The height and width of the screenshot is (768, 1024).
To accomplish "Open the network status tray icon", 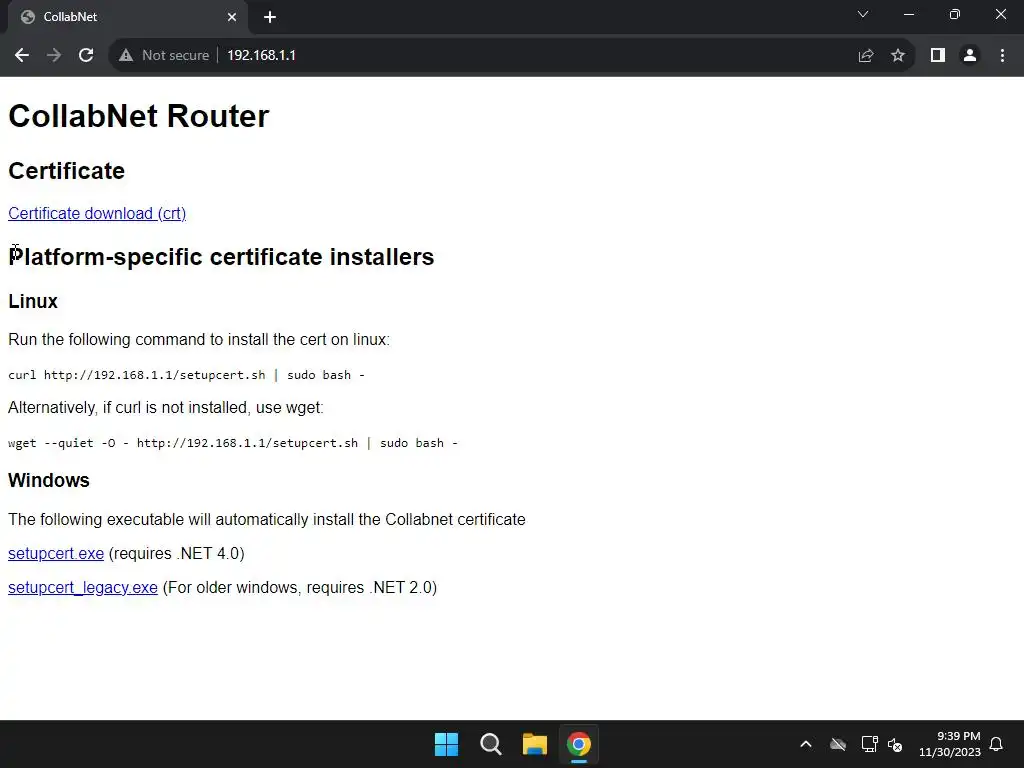I will 869,744.
